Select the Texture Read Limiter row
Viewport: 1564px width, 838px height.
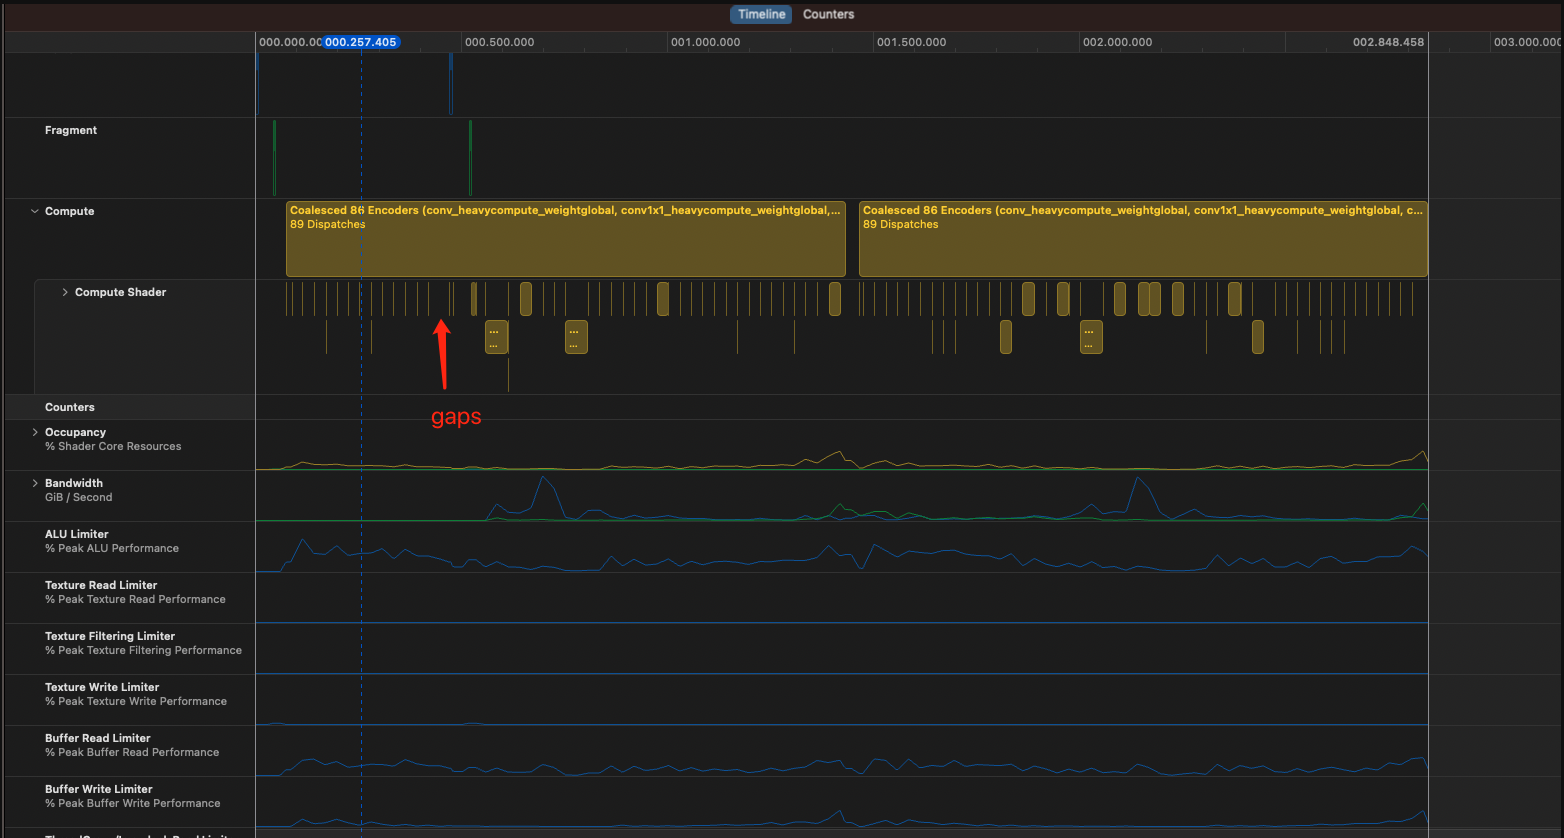[x=101, y=585]
